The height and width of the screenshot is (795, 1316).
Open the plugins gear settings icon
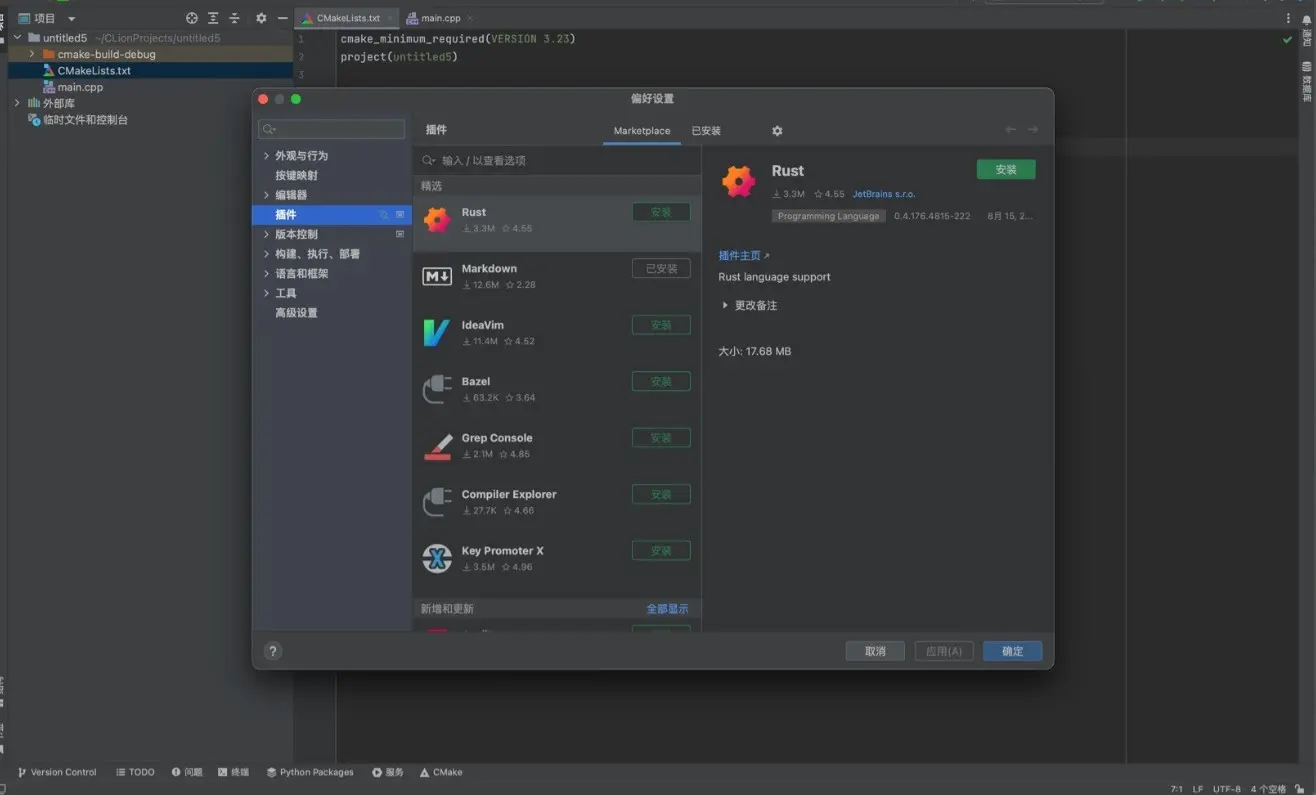(x=777, y=131)
